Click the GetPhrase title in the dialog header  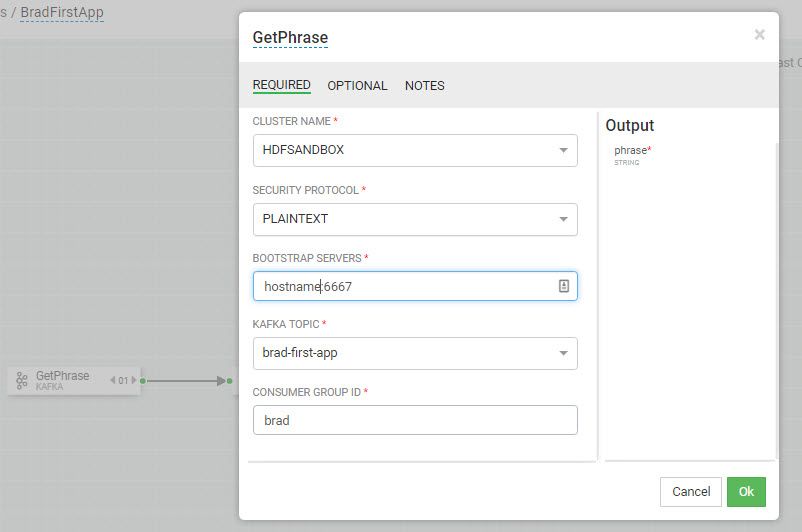click(x=290, y=38)
